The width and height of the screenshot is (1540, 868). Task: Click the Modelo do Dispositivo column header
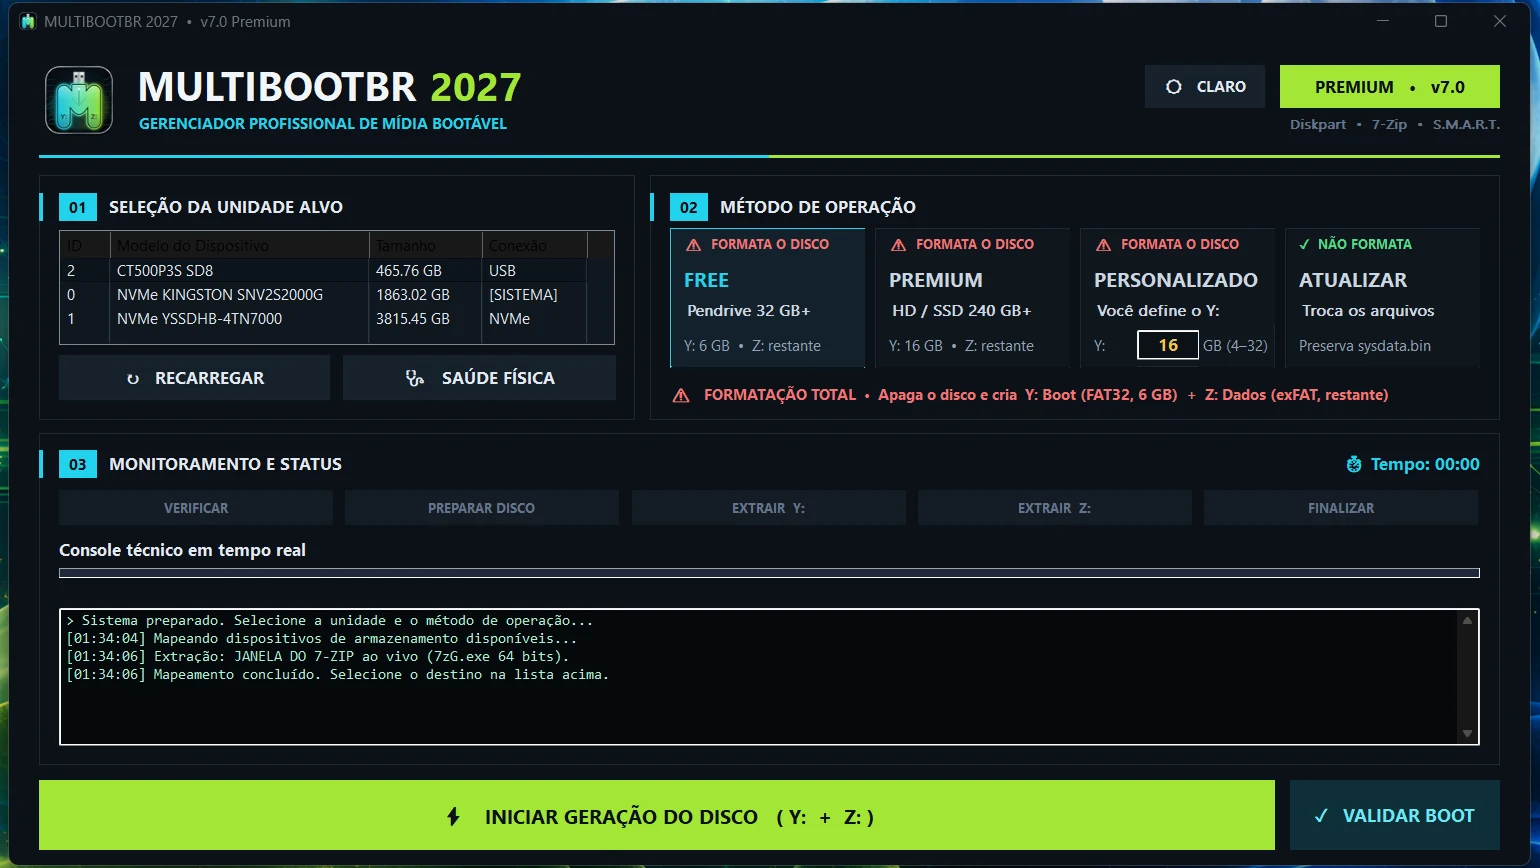(239, 246)
